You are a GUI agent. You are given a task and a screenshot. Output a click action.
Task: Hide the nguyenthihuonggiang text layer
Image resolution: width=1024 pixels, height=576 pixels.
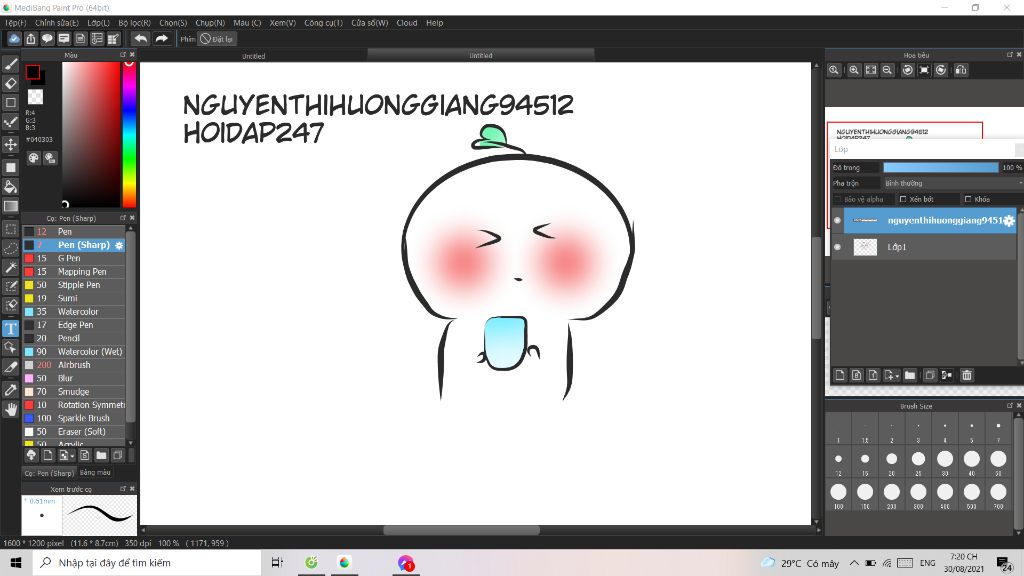click(x=837, y=221)
